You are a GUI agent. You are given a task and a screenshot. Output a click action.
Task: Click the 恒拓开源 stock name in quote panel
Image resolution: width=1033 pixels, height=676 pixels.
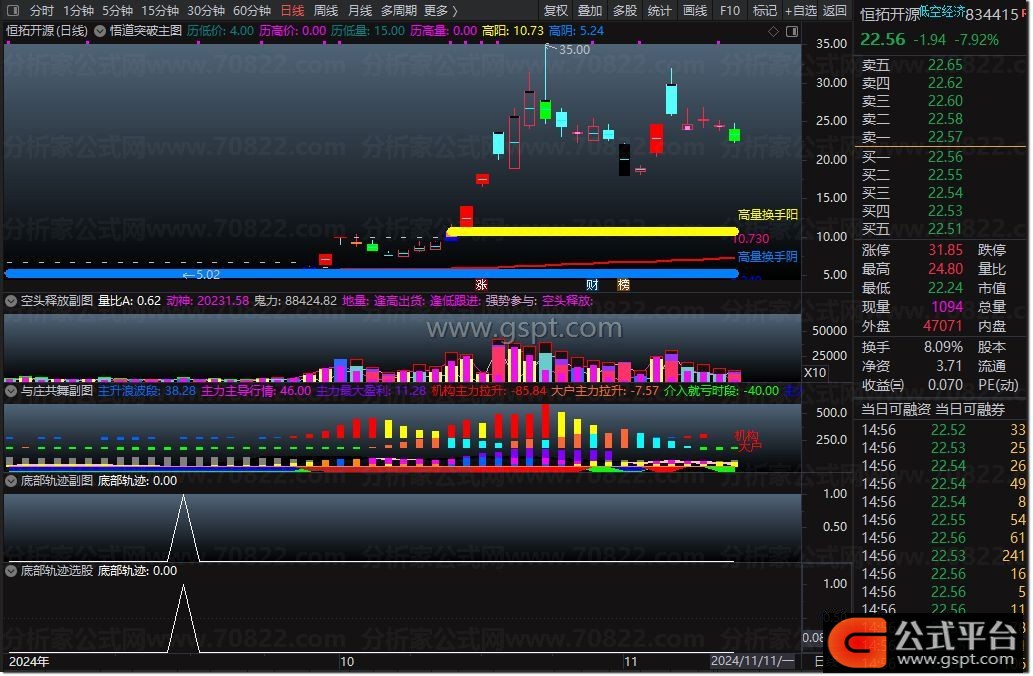tap(889, 14)
